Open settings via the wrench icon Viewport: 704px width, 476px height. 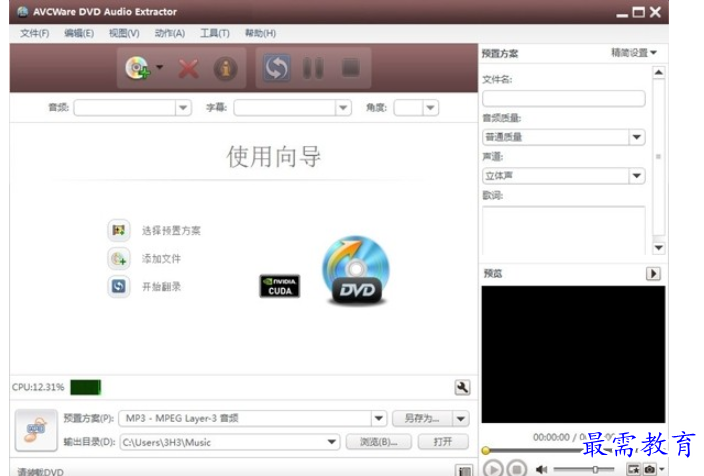coord(462,387)
